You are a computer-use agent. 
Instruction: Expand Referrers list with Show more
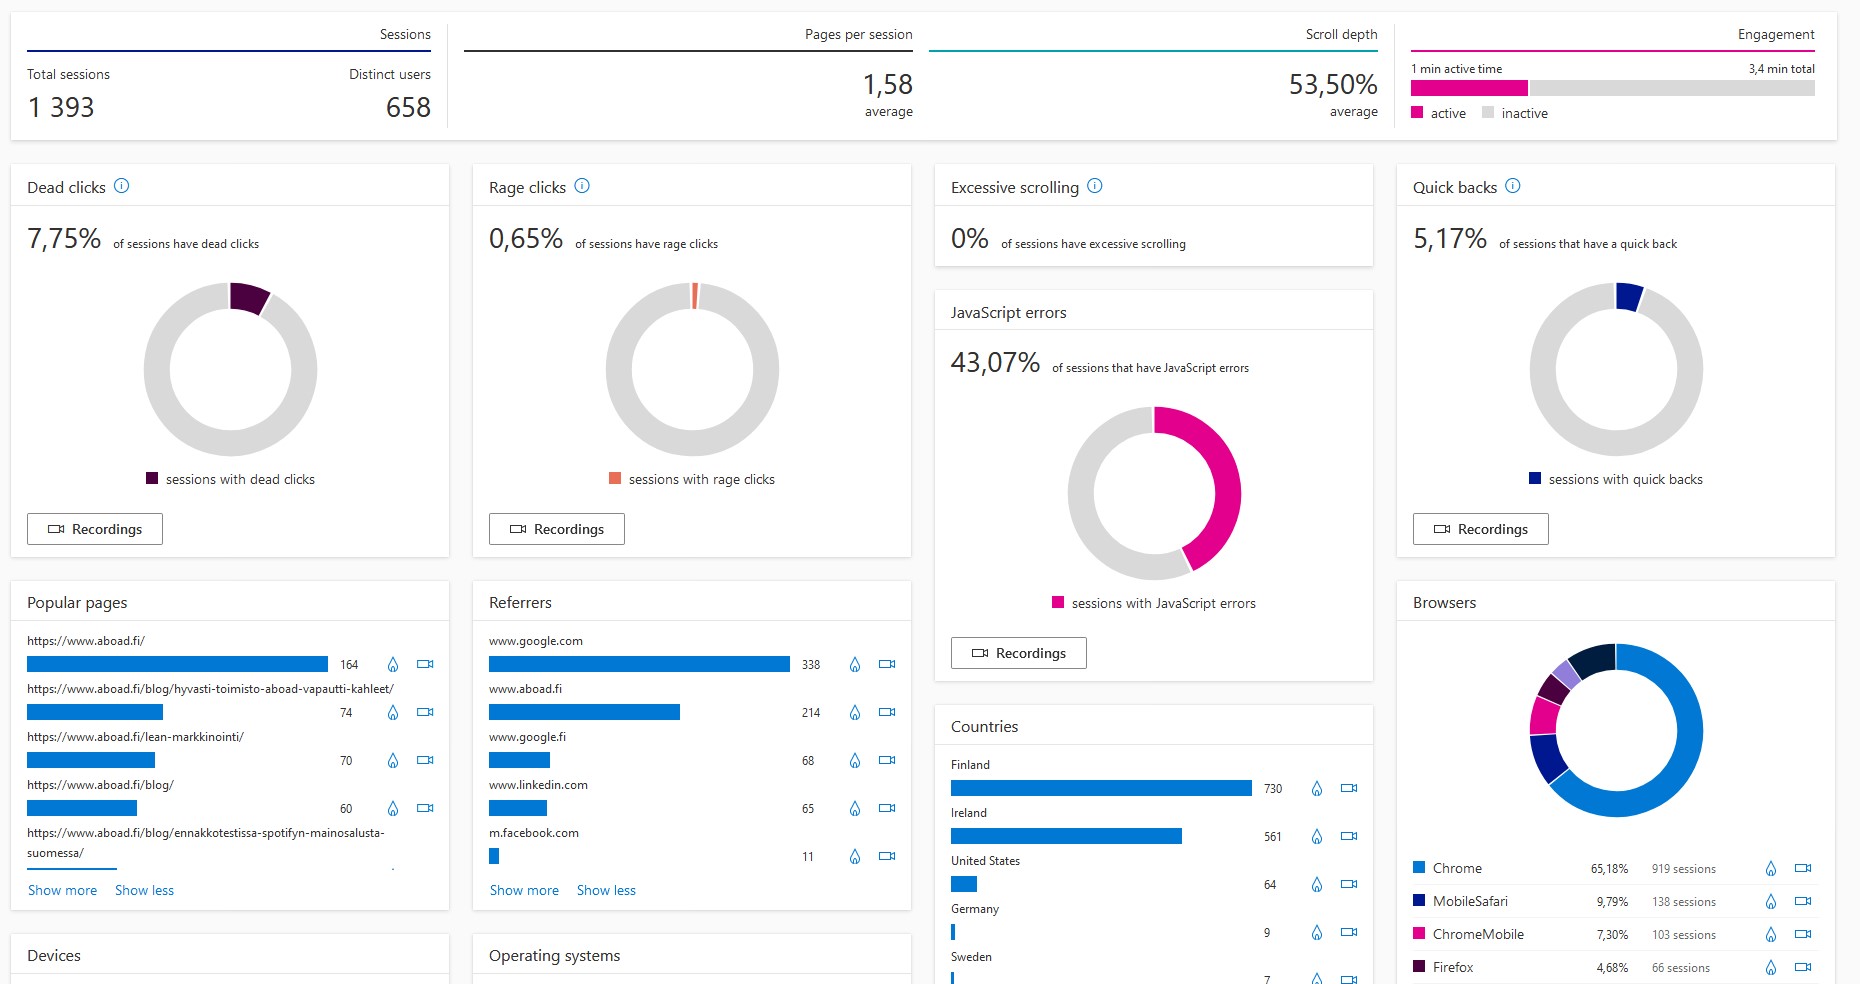(524, 890)
